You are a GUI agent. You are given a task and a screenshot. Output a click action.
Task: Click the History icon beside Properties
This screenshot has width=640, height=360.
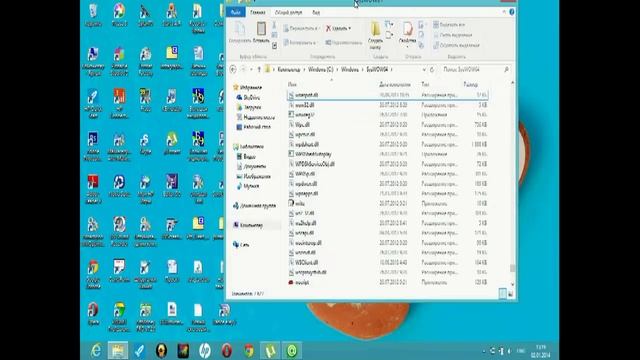(421, 45)
